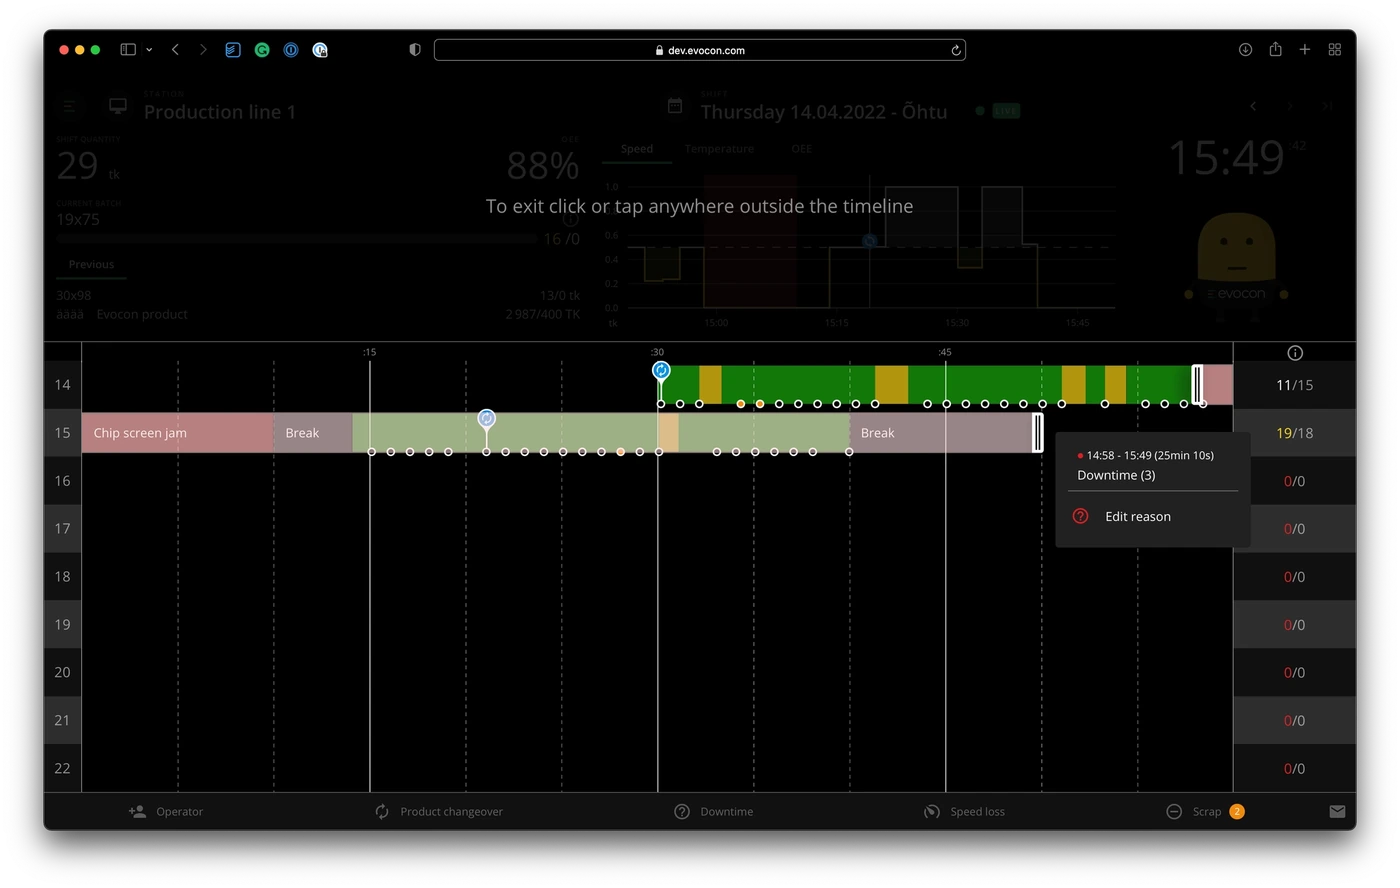Open the 1Password extension icon
Image resolution: width=1400 pixels, height=888 pixels.
point(291,50)
